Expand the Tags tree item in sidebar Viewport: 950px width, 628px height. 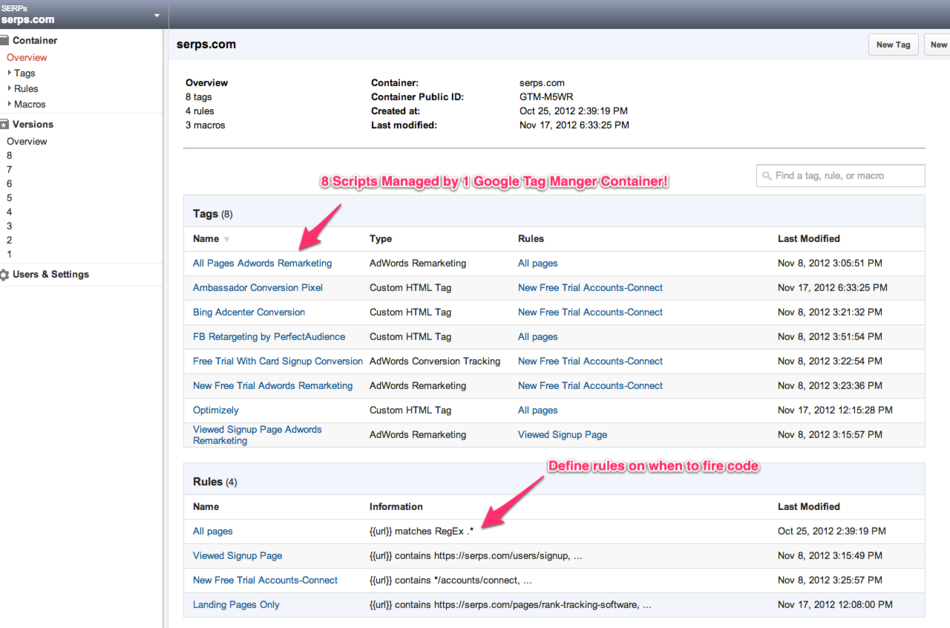coord(10,73)
